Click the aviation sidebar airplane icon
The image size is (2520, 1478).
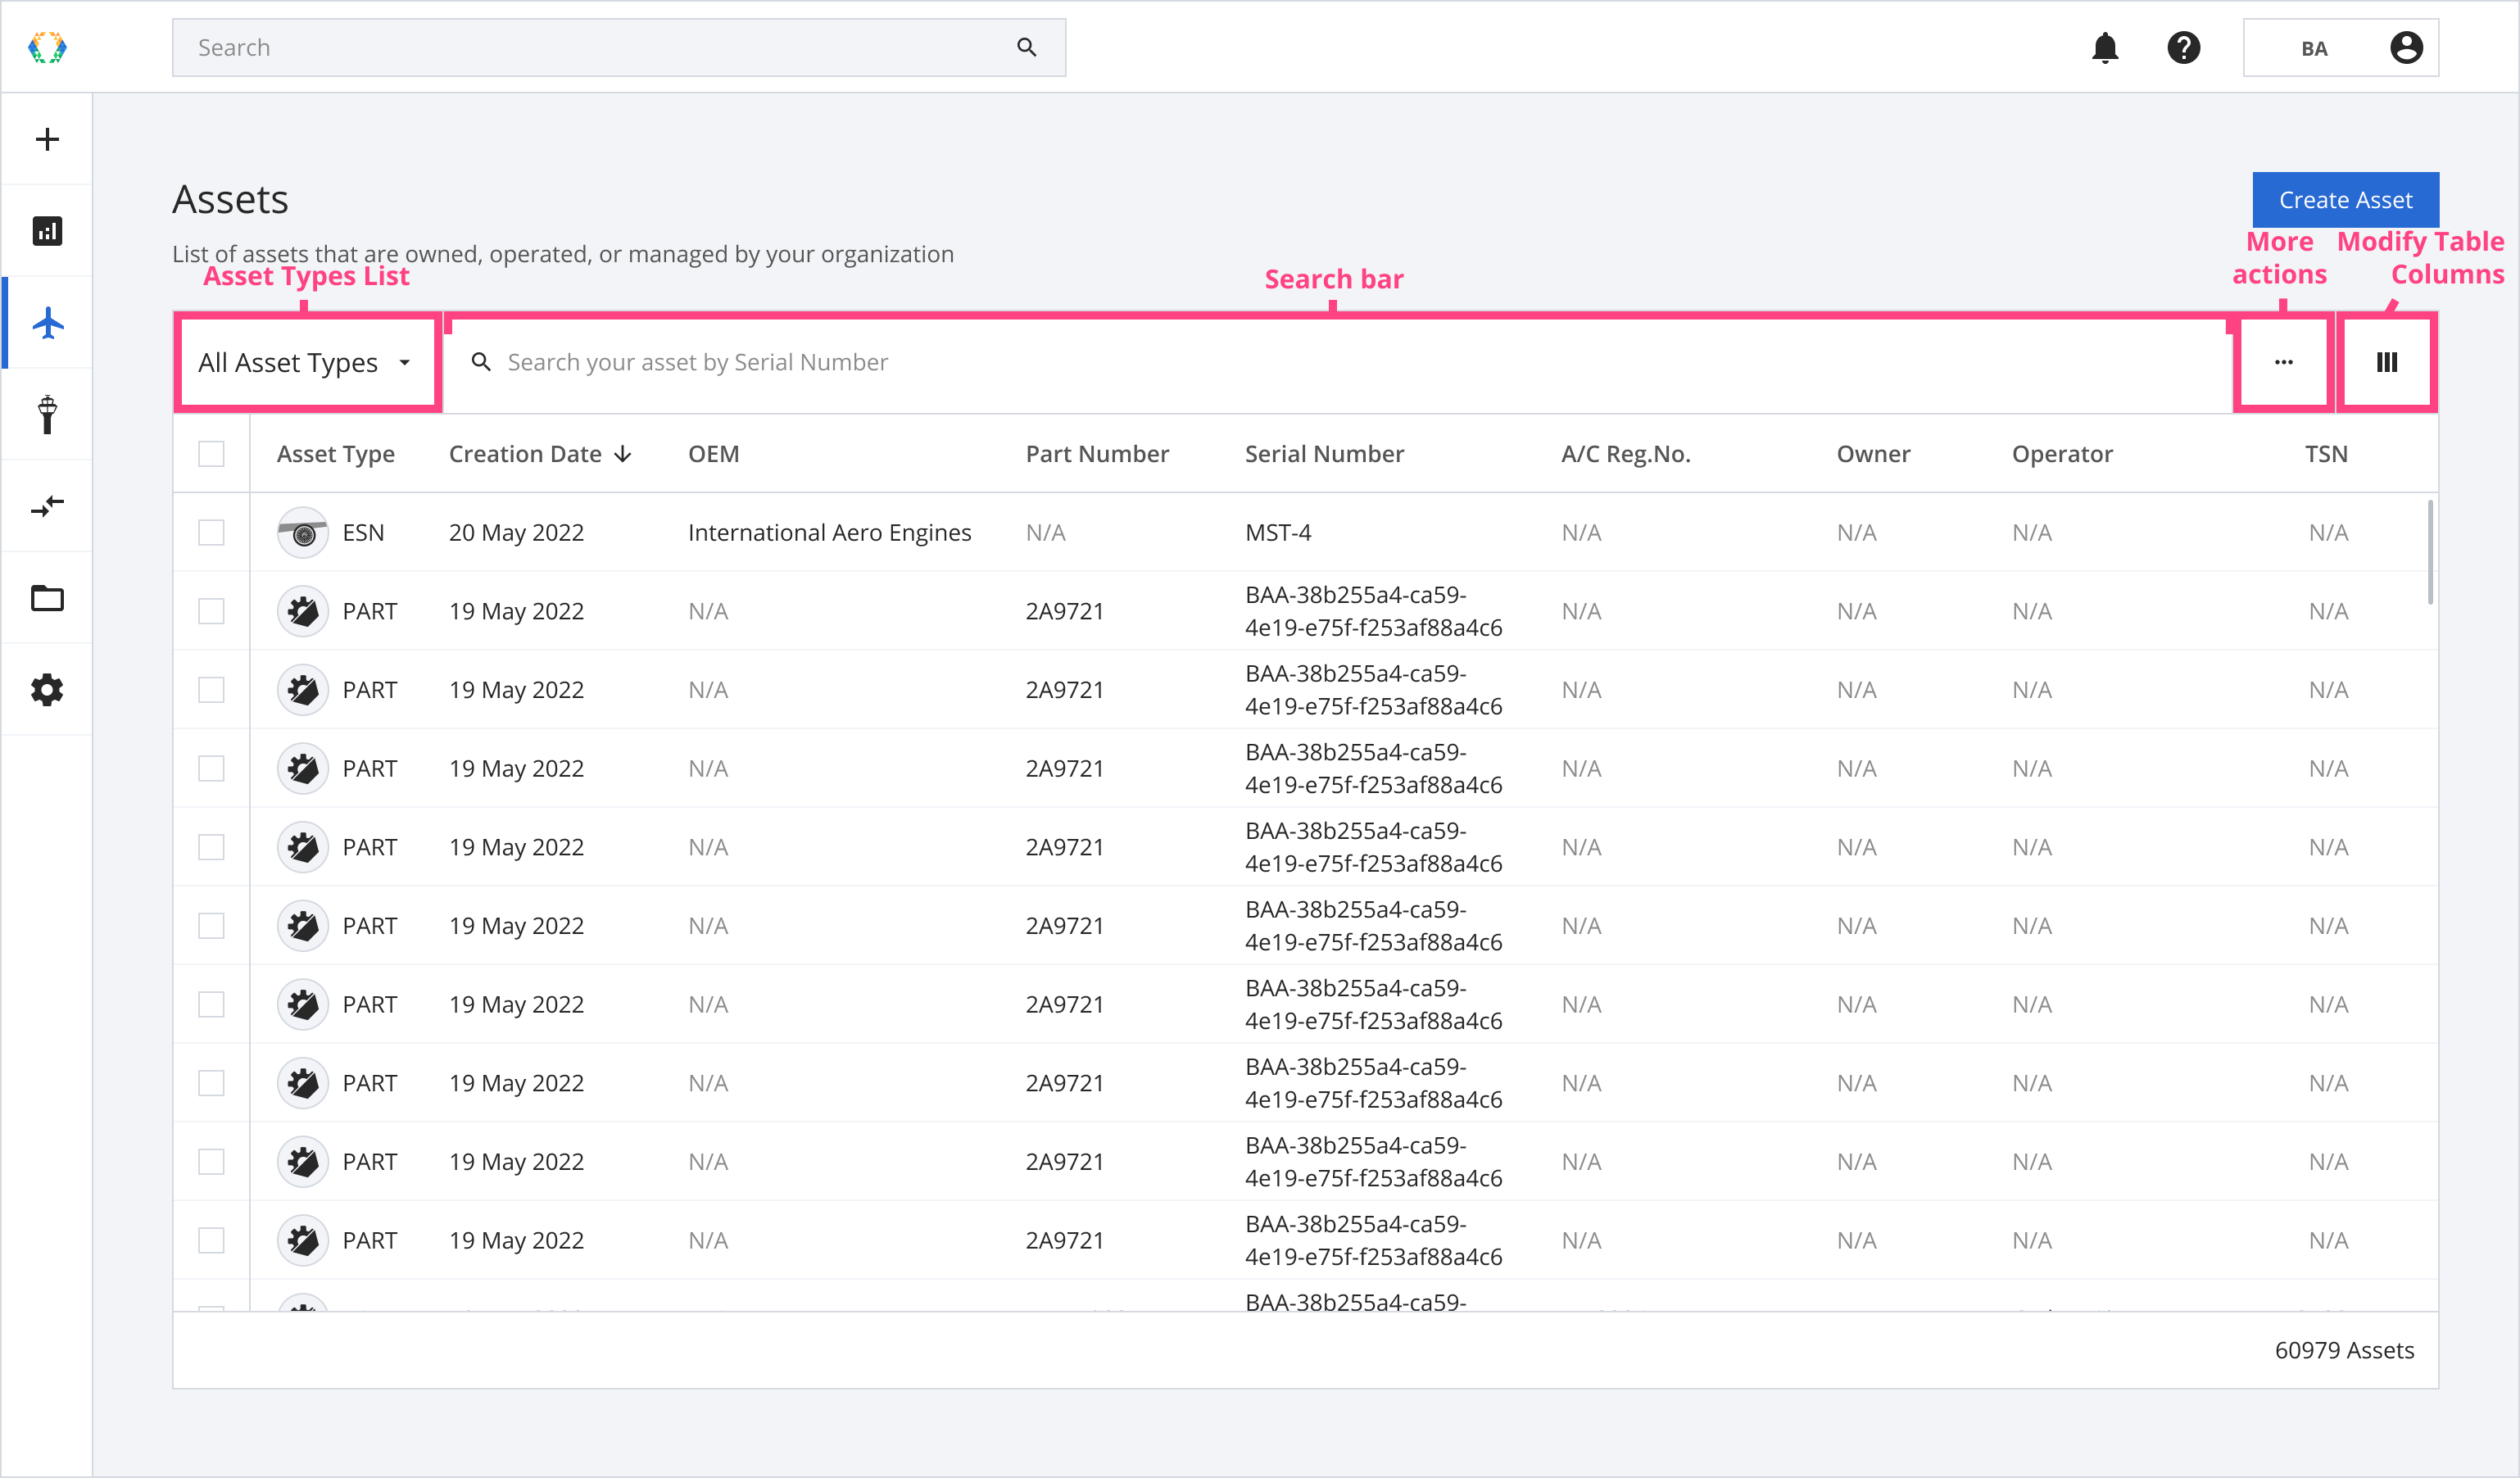pyautogui.click(x=48, y=322)
